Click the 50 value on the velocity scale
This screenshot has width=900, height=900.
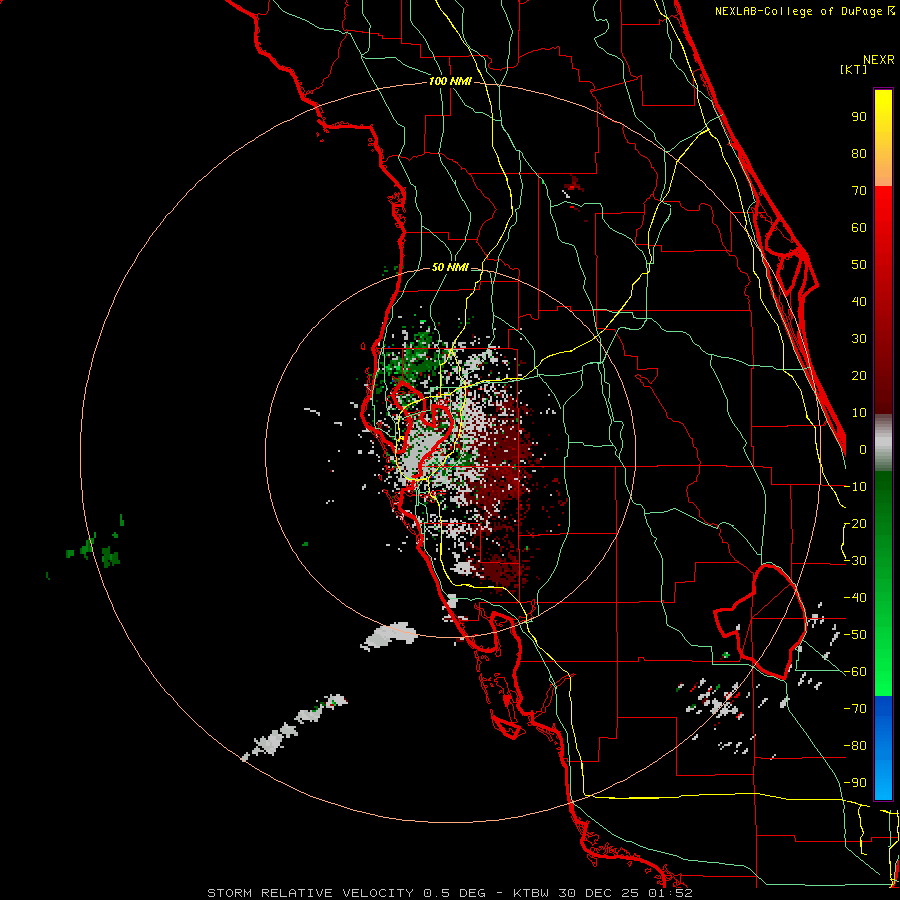[x=859, y=265]
